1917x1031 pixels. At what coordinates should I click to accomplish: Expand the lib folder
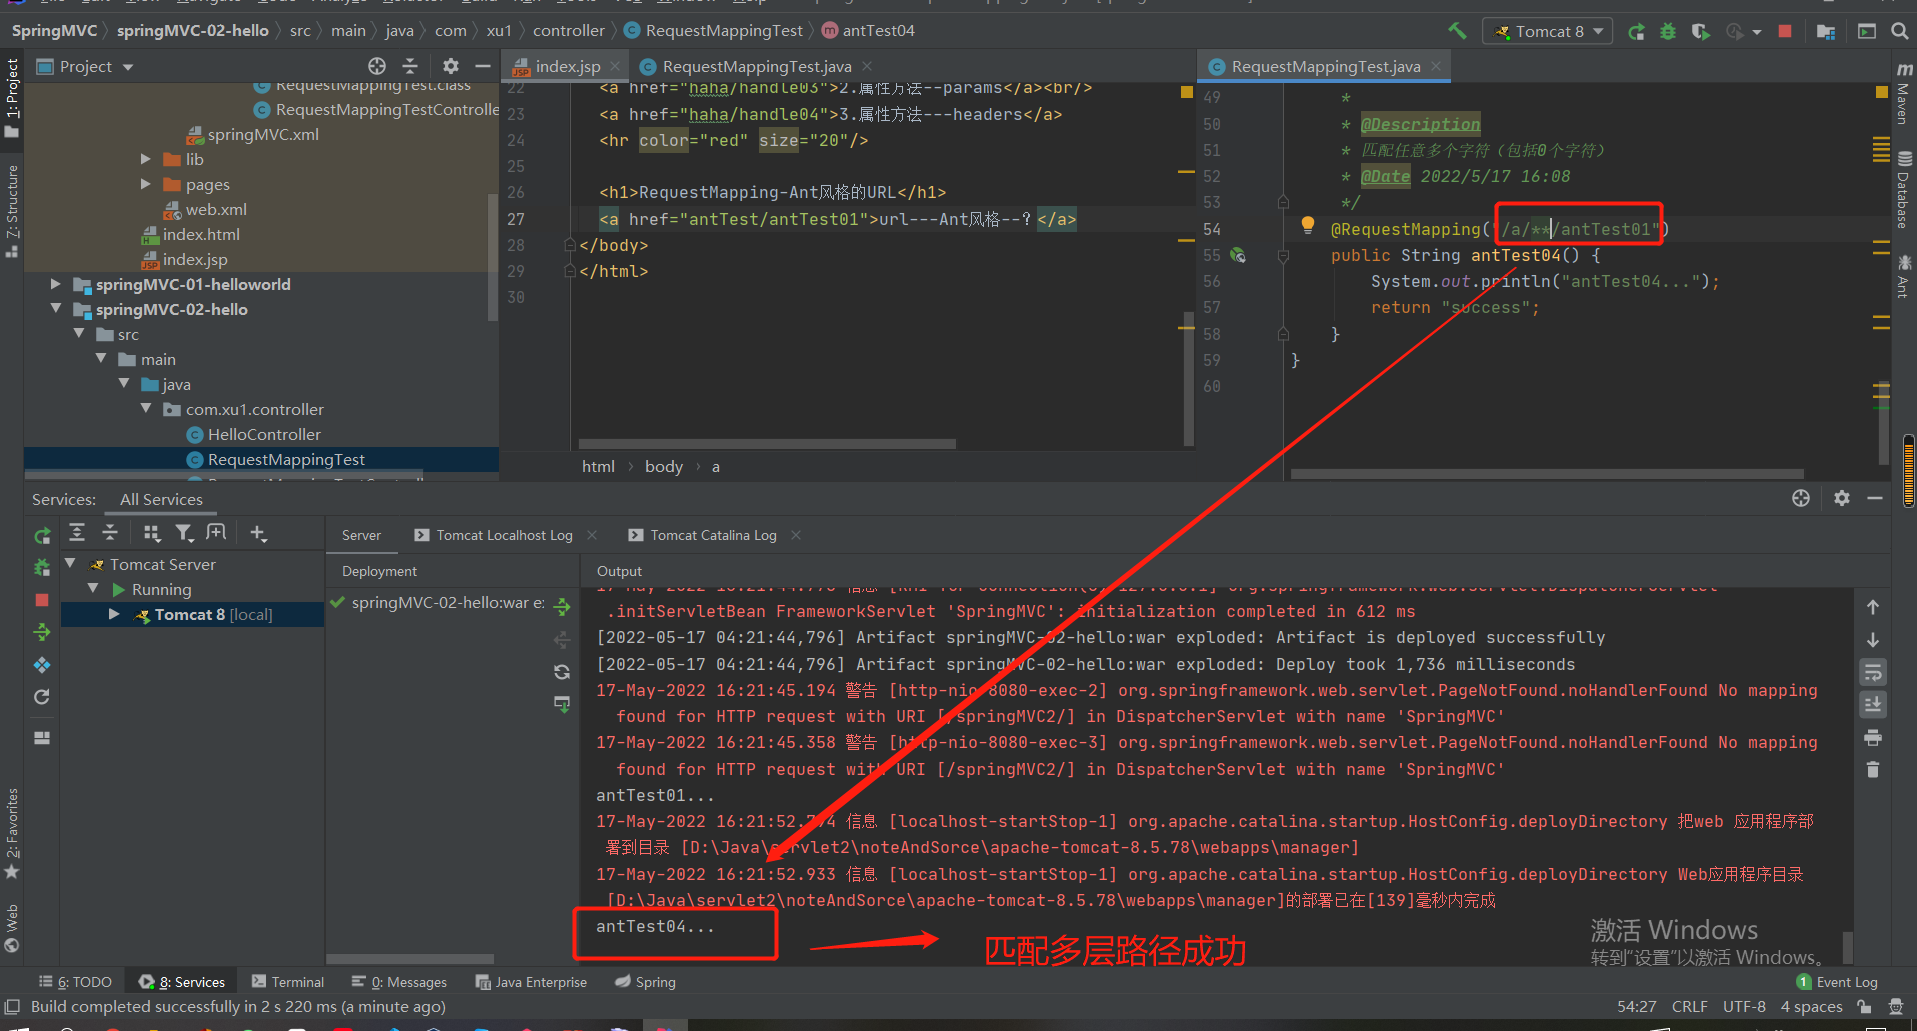point(146,159)
